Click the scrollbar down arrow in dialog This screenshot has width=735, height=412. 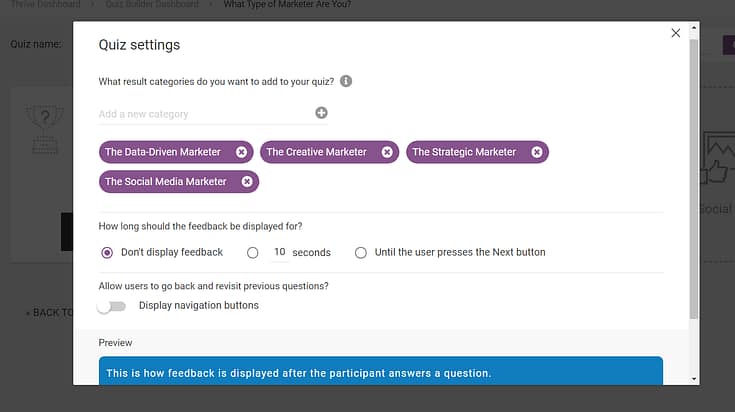point(694,379)
